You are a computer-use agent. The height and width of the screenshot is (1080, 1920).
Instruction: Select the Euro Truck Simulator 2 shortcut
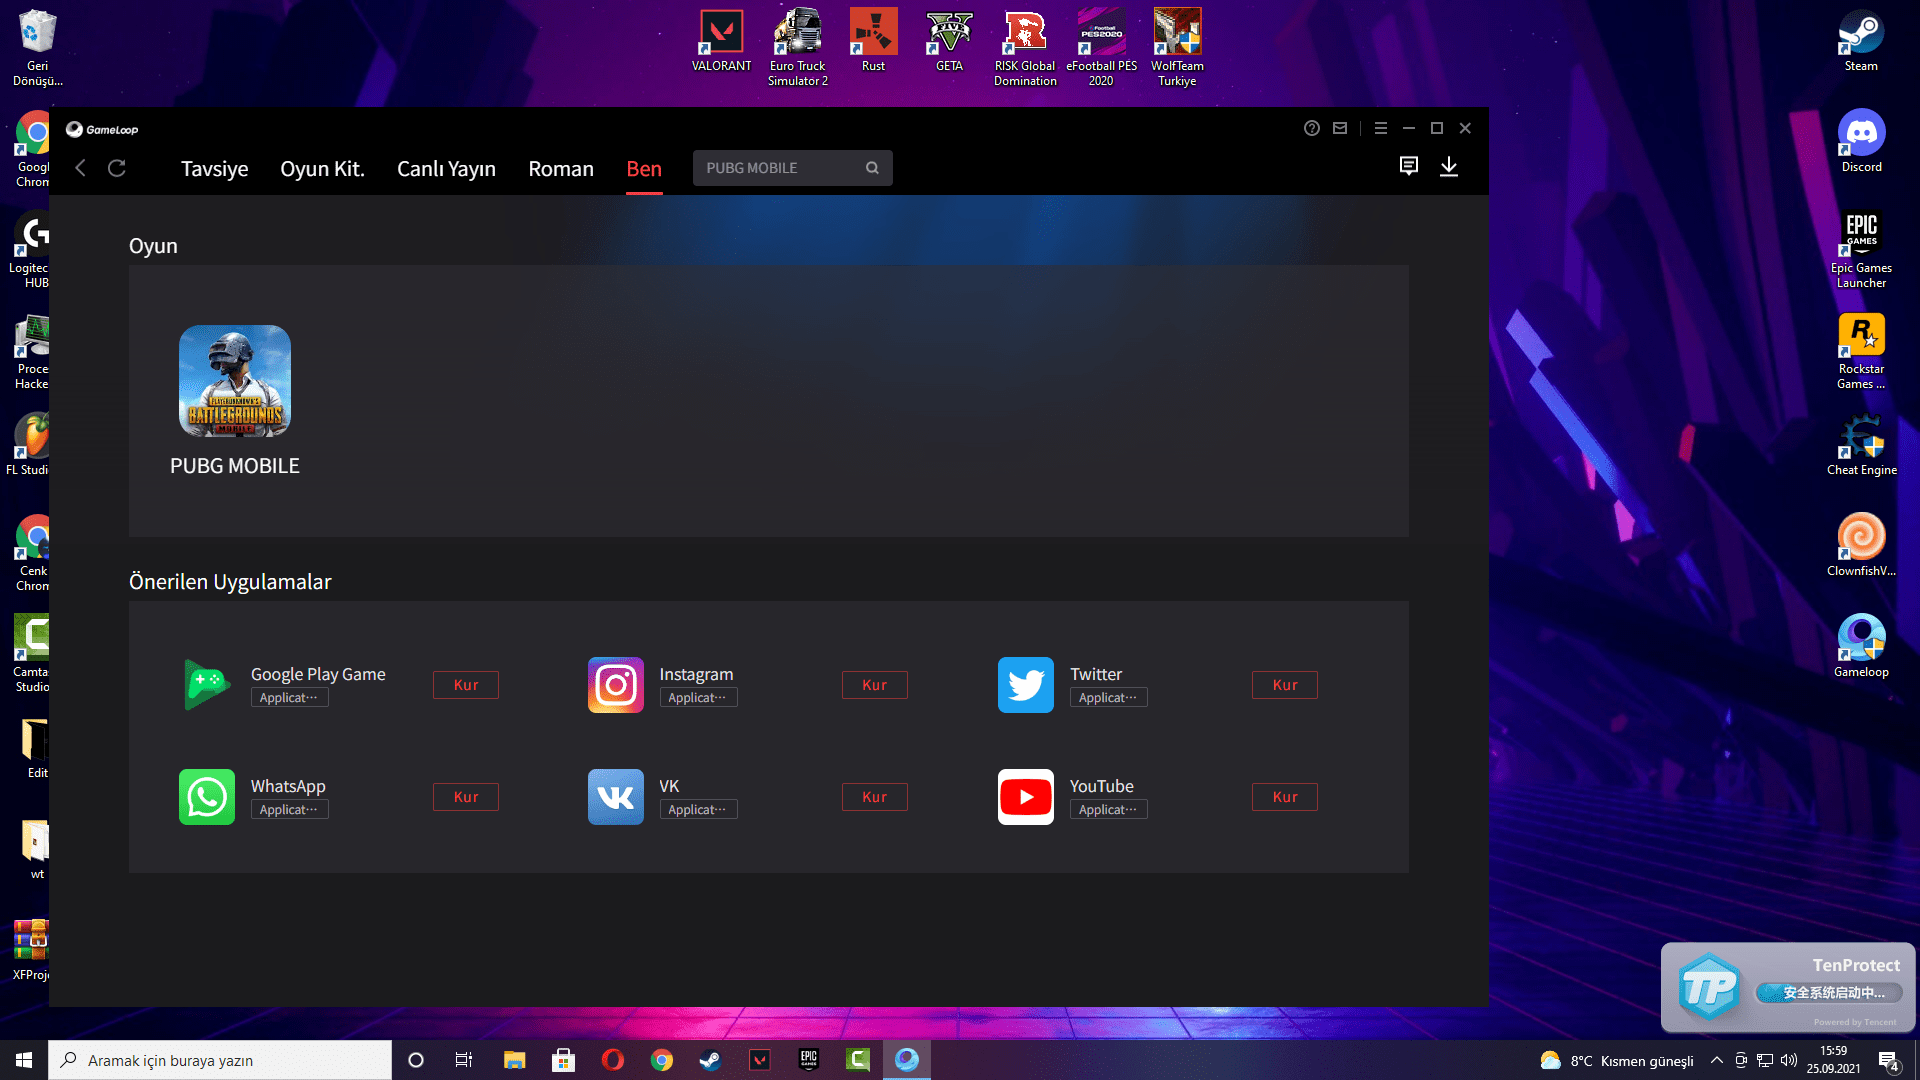[x=798, y=47]
